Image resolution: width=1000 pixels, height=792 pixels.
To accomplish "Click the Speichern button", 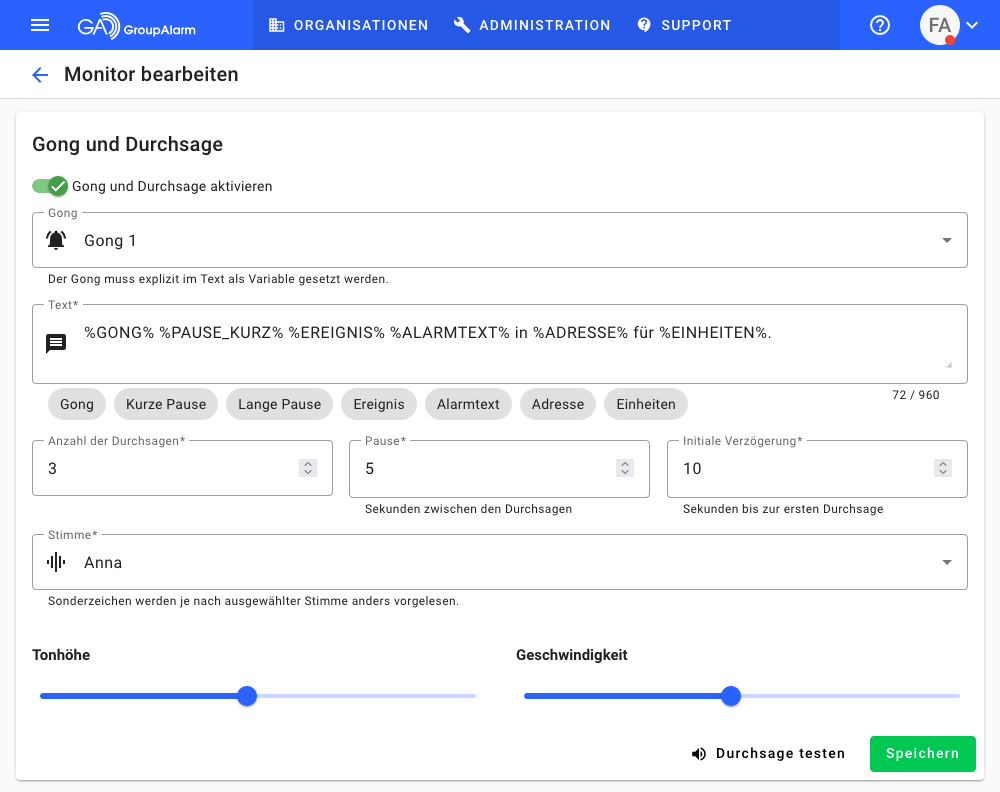I will point(922,754).
